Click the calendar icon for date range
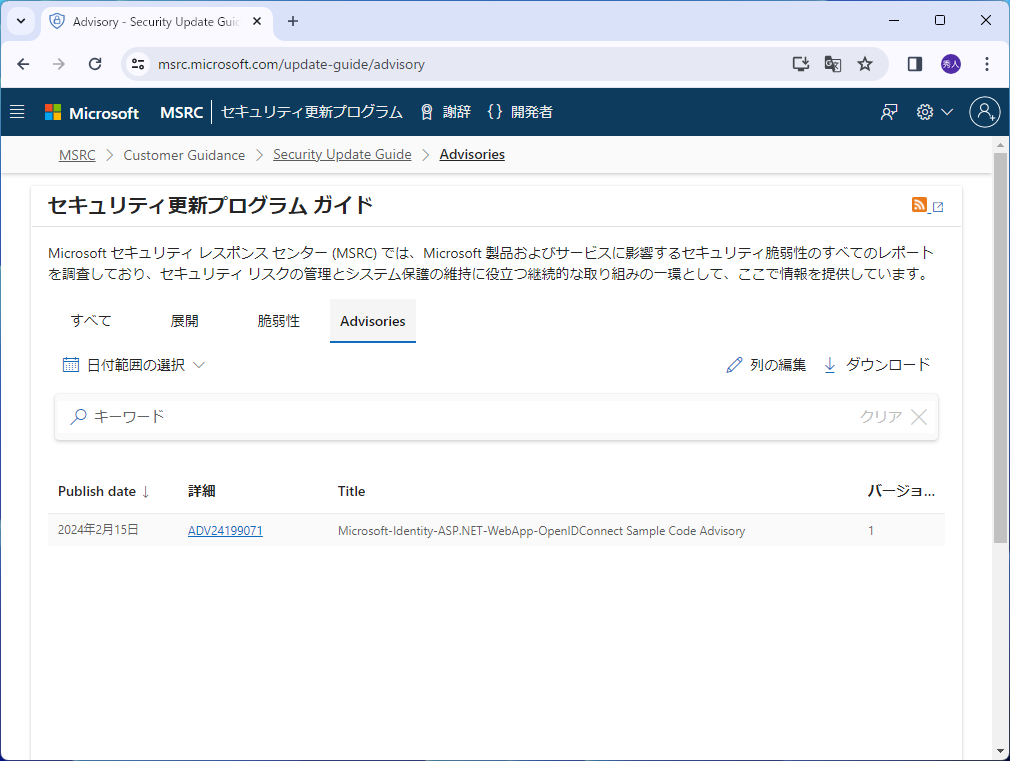This screenshot has height=761, width=1010. [x=71, y=365]
